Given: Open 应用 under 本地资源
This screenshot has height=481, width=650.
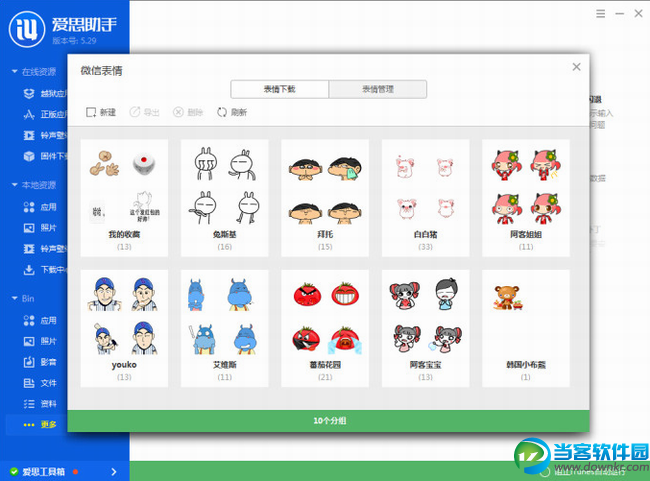Looking at the screenshot, I should pyautogui.click(x=40, y=207).
